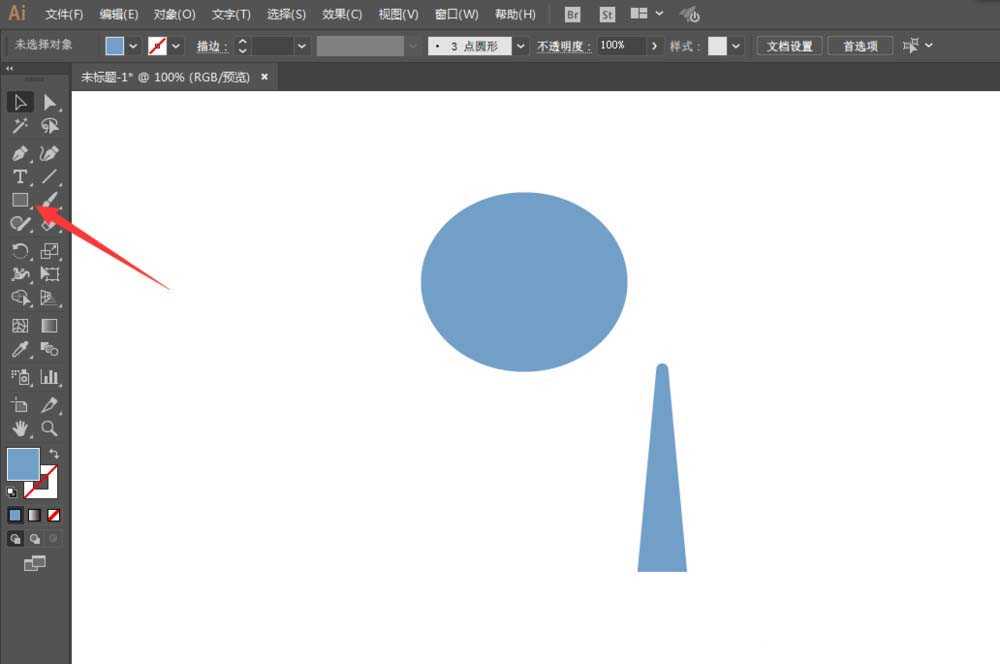Open the 3 点圆形 brush dropdown
Image resolution: width=1000 pixels, height=664 pixels.
click(520, 46)
